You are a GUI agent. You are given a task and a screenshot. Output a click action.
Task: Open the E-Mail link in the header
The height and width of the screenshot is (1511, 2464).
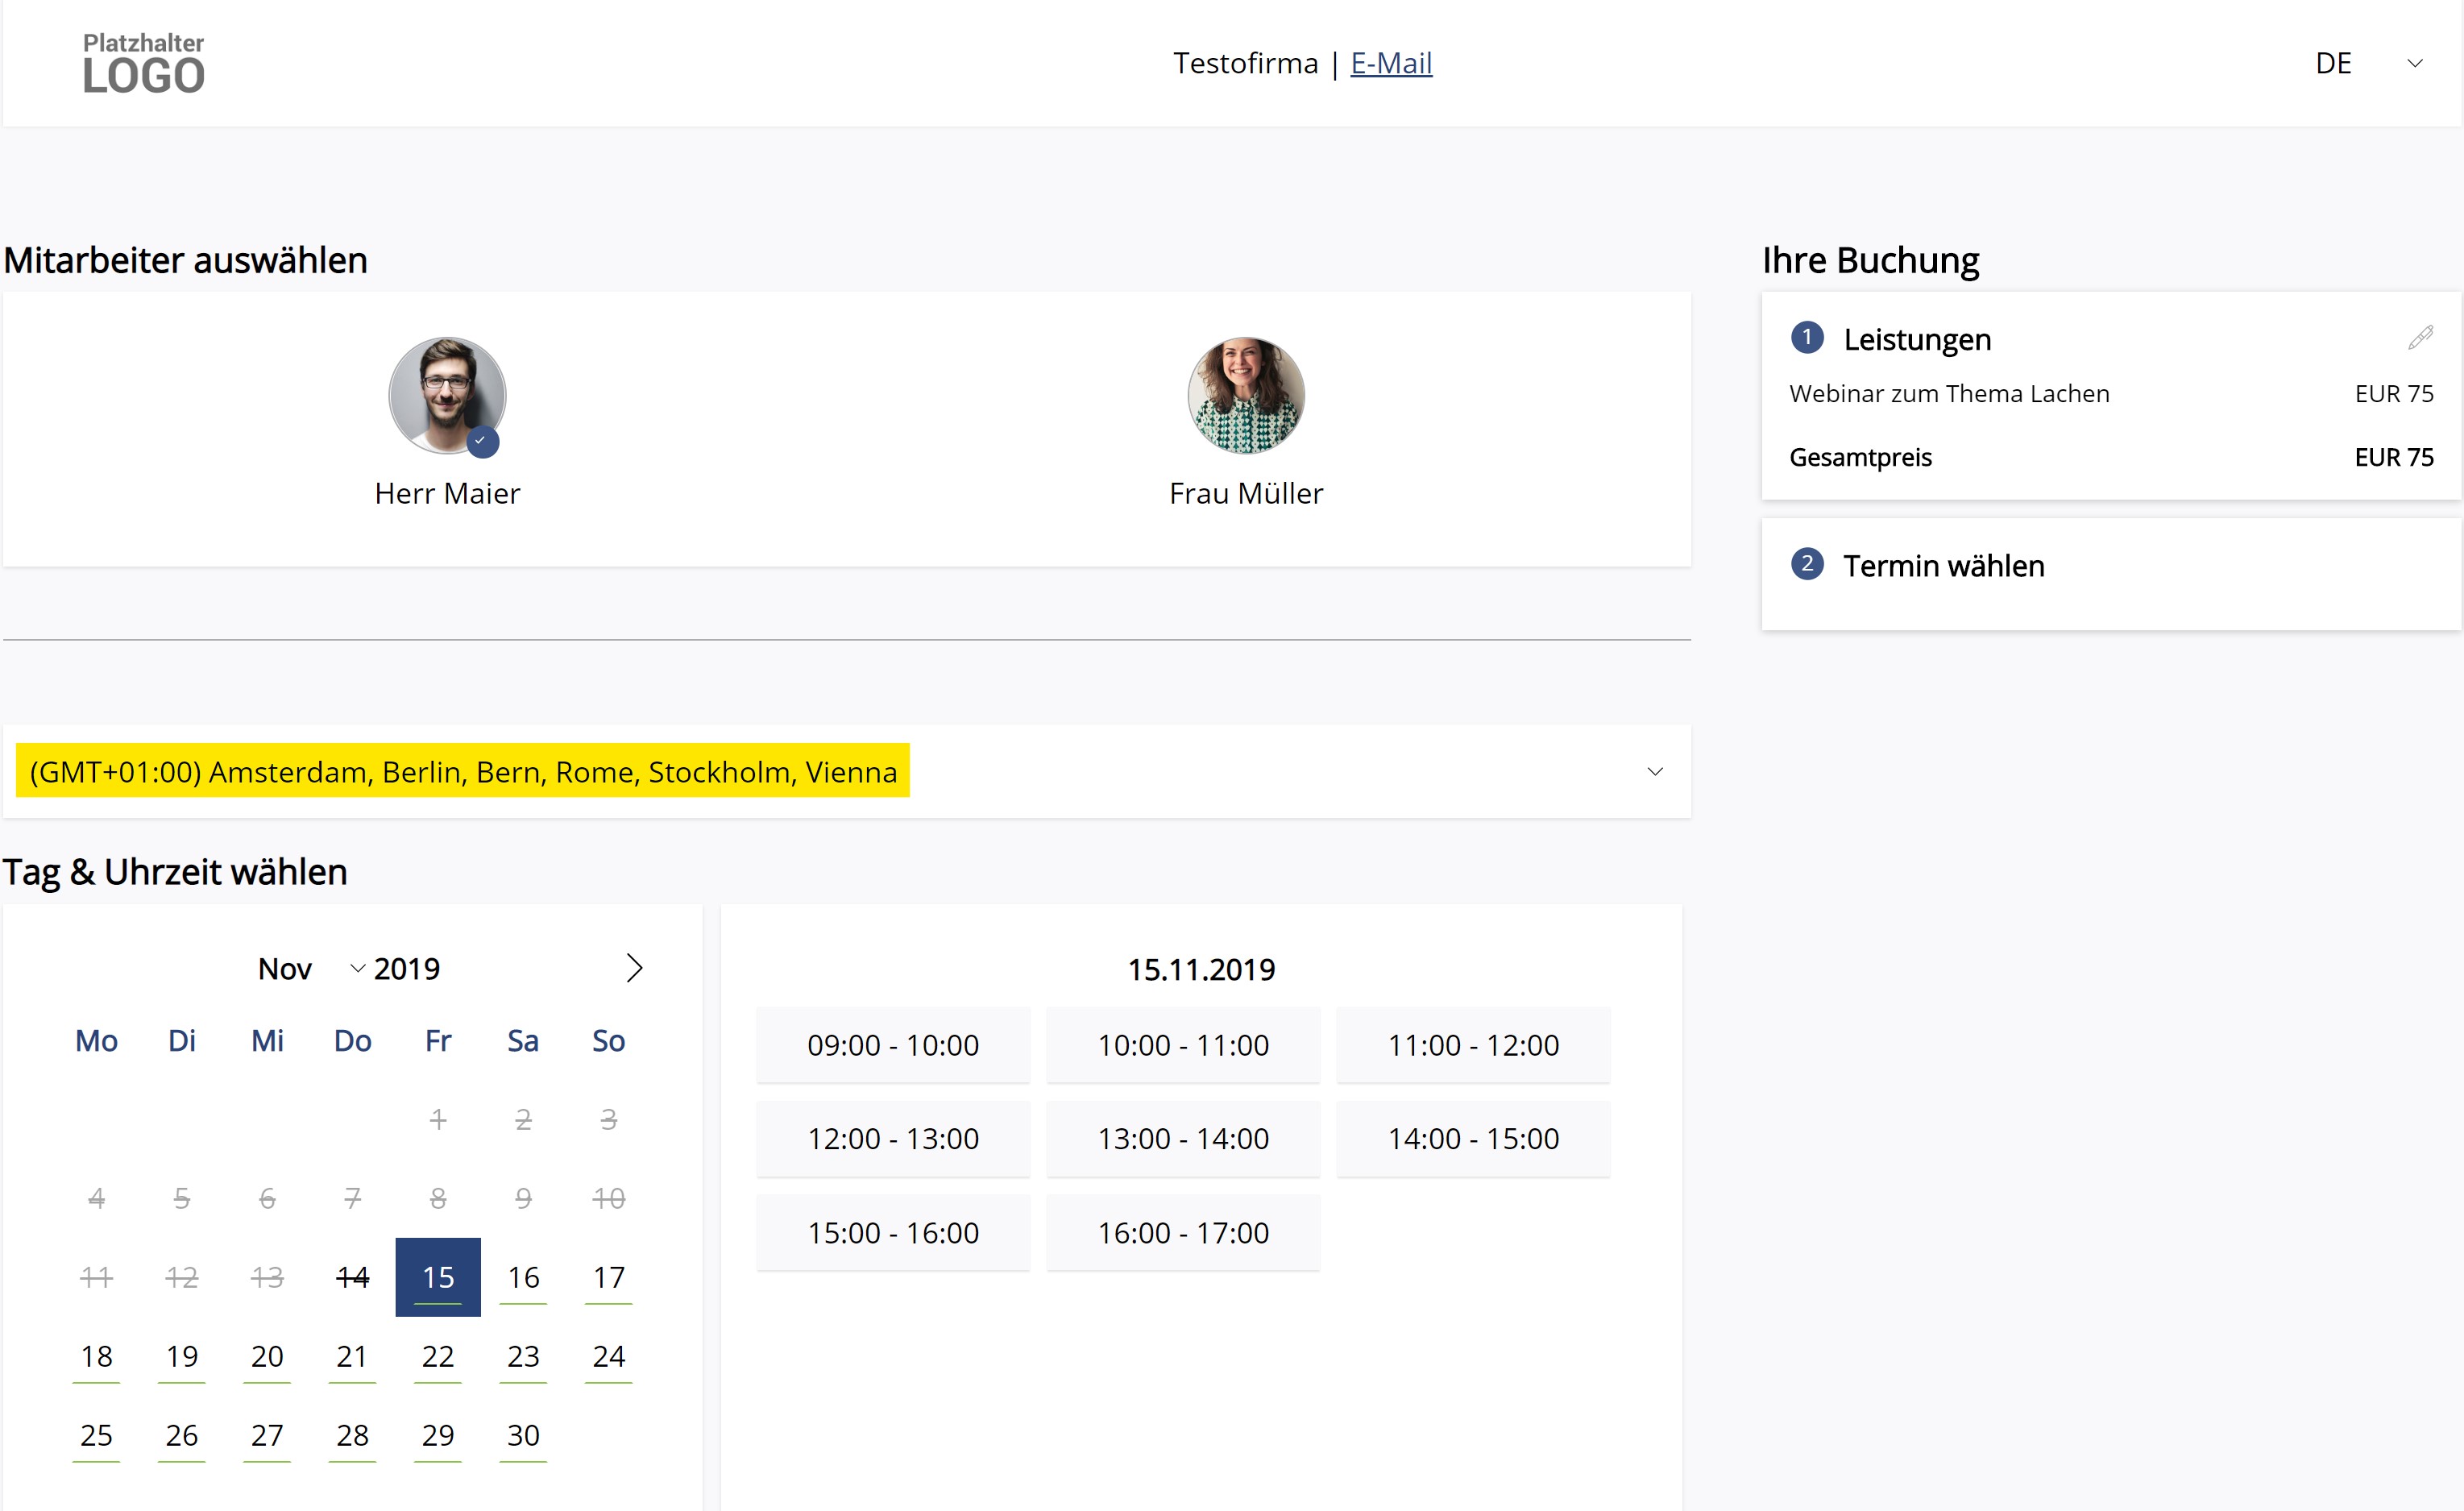click(1391, 63)
